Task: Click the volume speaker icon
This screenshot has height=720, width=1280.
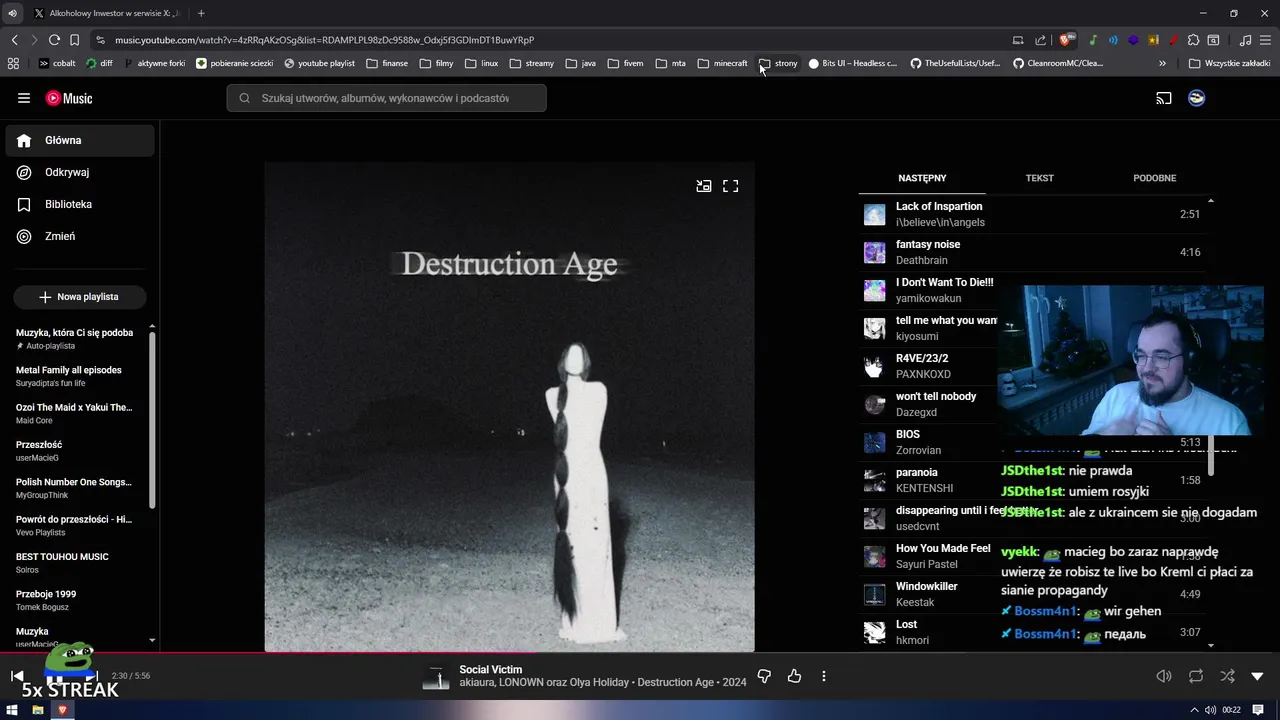Action: point(1164,677)
